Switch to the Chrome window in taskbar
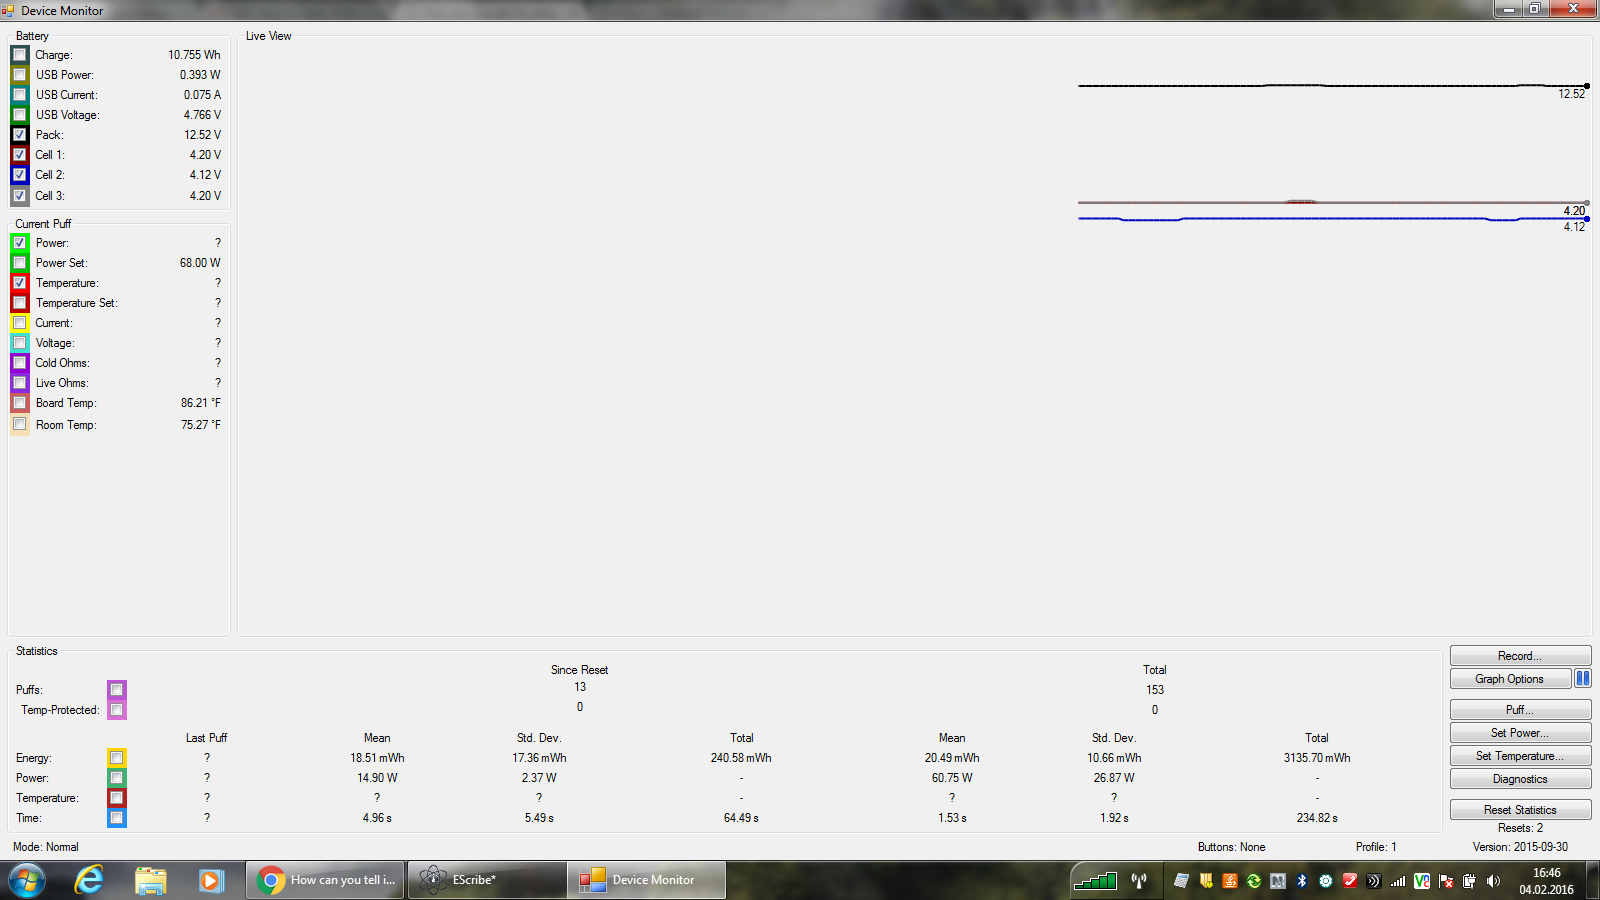 click(326, 880)
